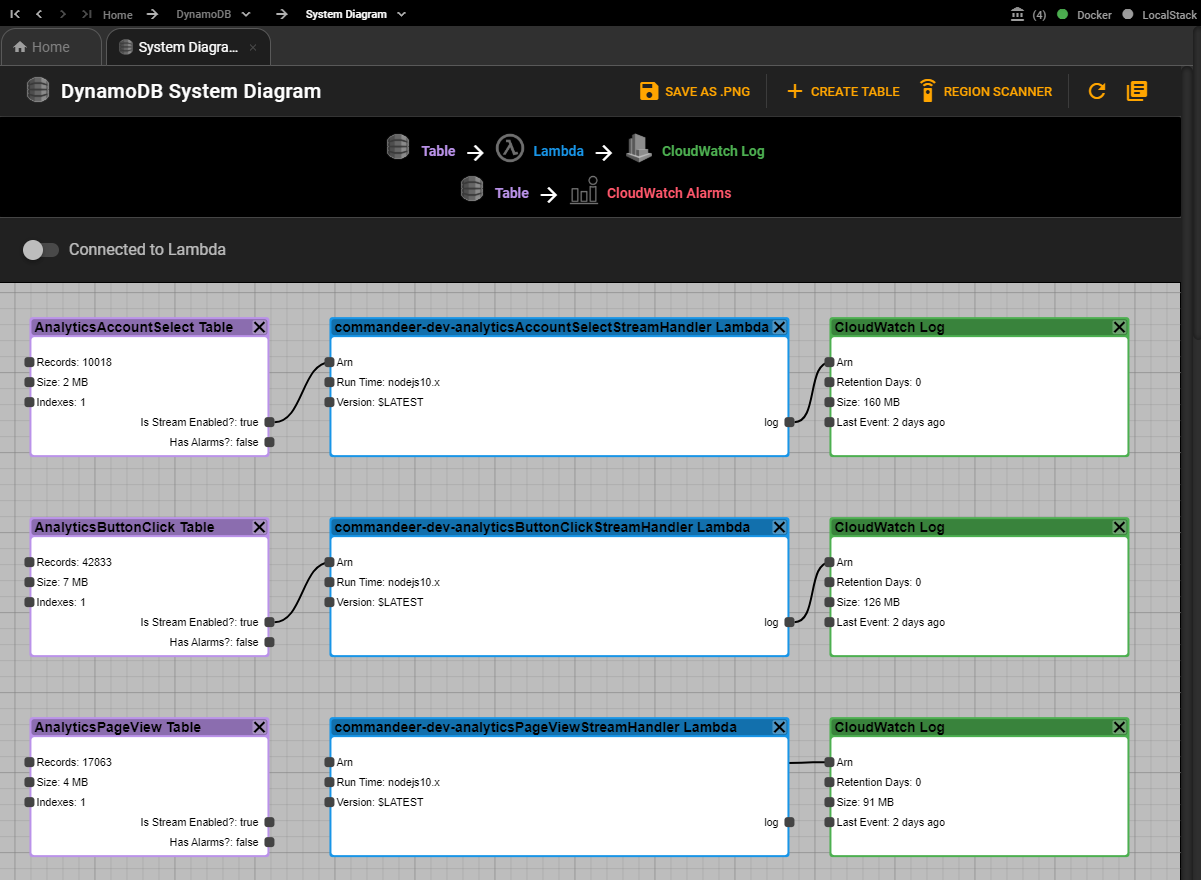Open the accounts bank icon

(1018, 14)
